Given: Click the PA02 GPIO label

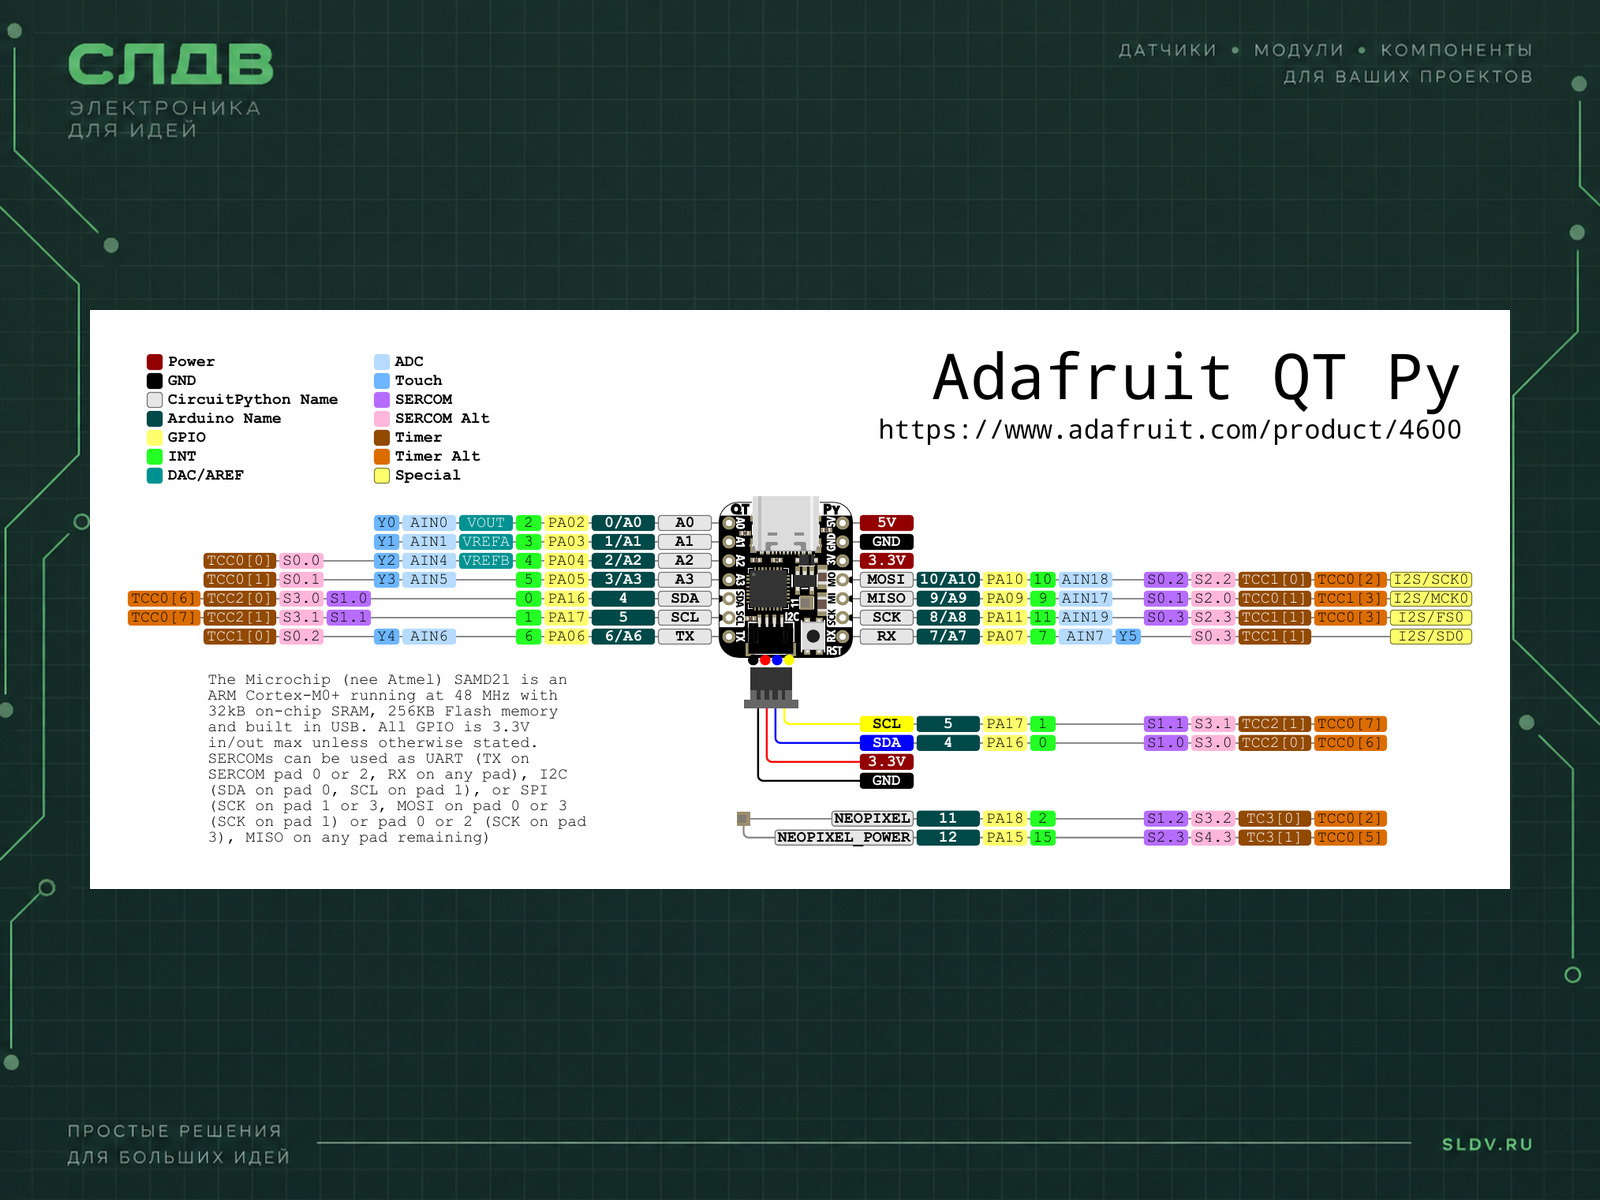Looking at the screenshot, I should point(566,523).
